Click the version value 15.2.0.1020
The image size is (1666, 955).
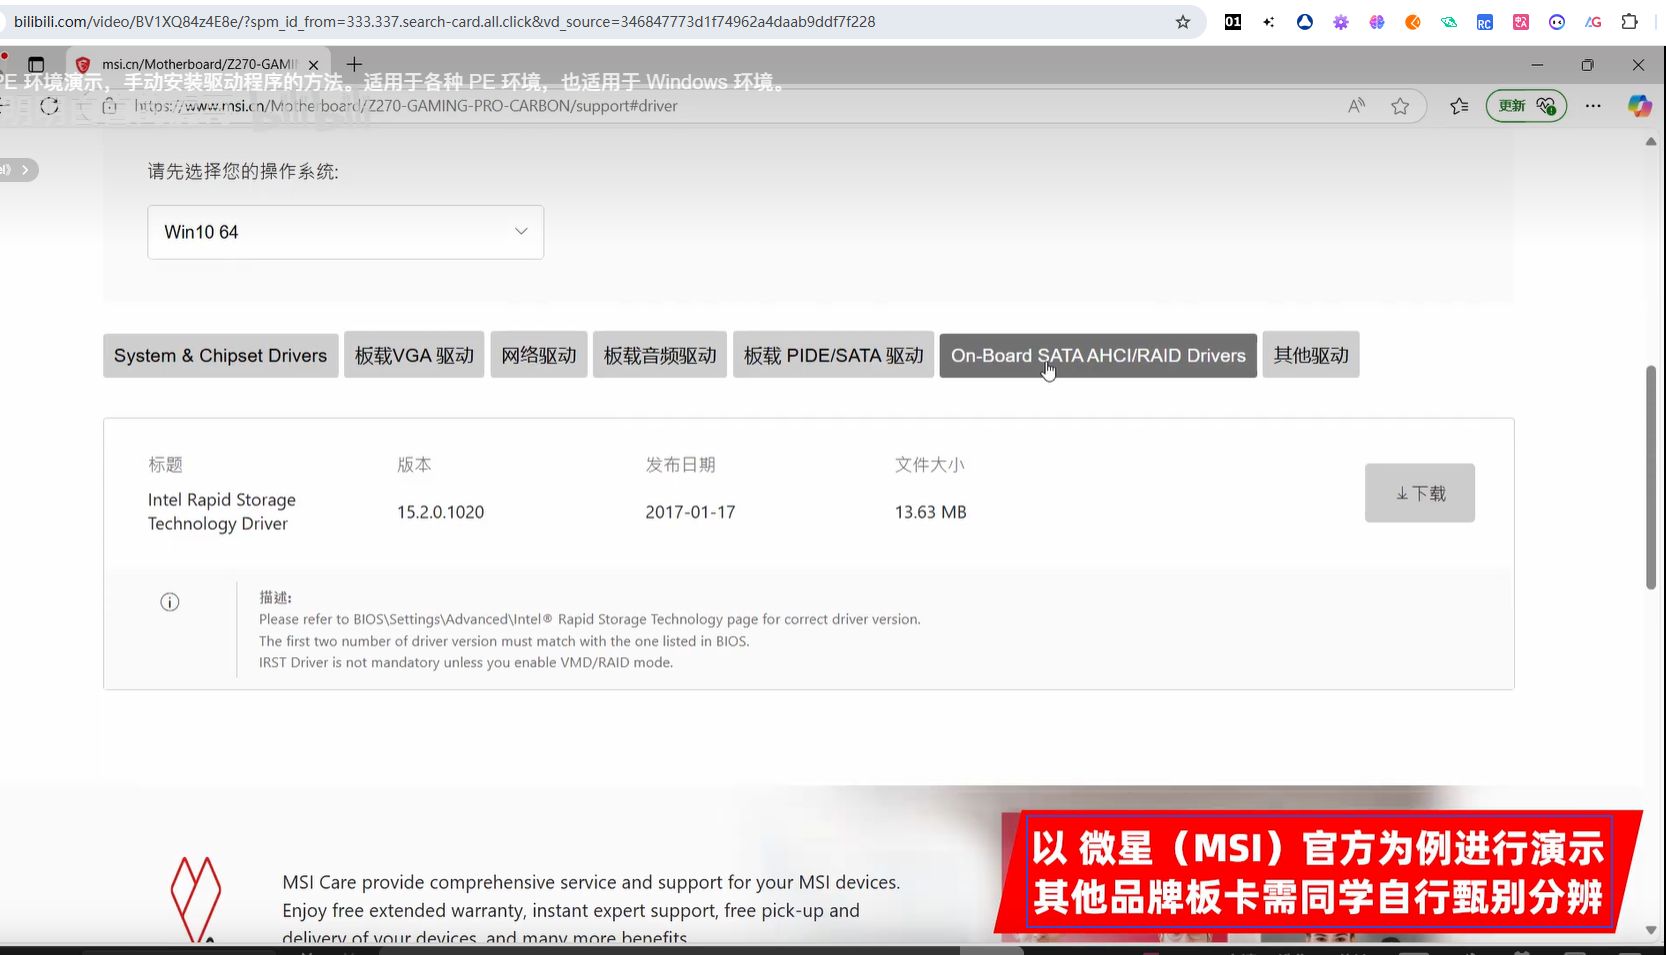coord(440,512)
